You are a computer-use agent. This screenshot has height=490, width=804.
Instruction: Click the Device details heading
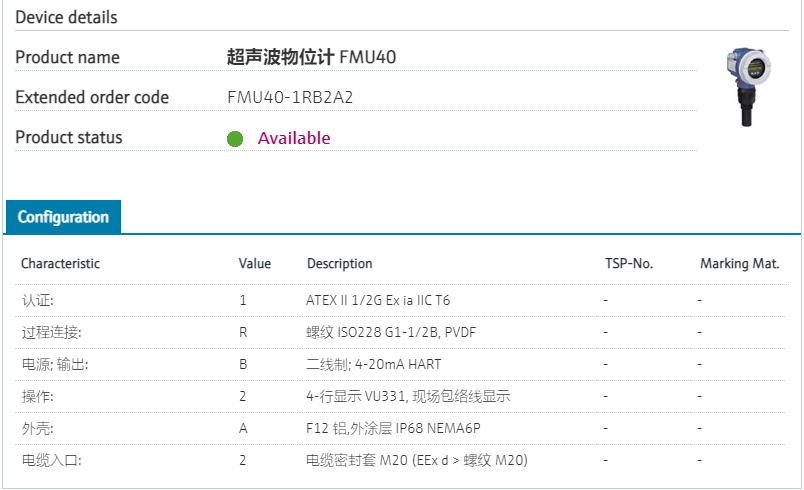point(66,18)
